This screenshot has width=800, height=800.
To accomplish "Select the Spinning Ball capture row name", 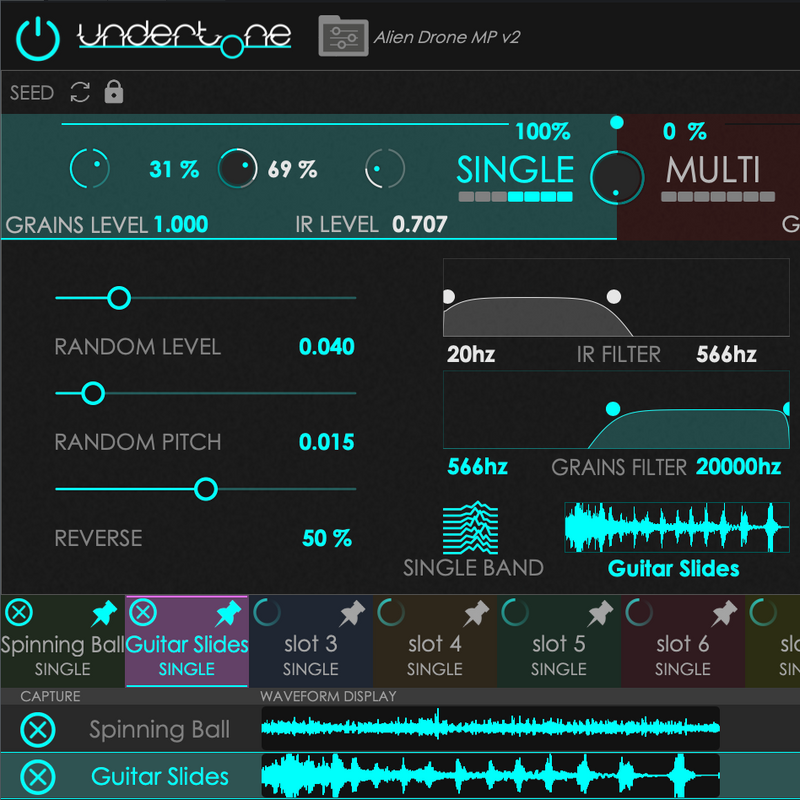I will (x=159, y=730).
